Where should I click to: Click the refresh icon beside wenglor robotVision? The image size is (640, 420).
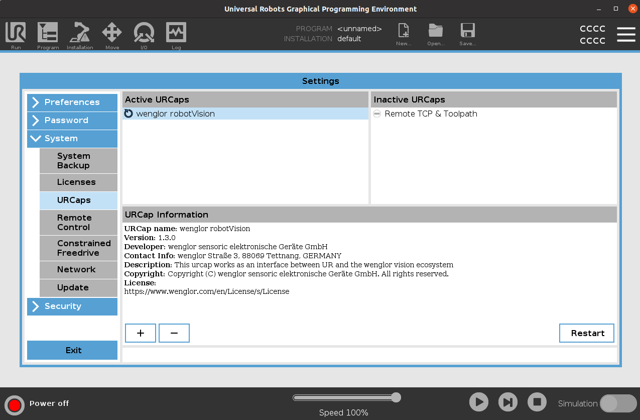[129, 113]
